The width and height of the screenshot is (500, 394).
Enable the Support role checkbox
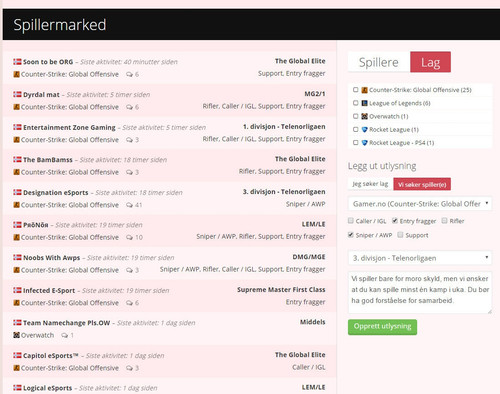(400, 235)
